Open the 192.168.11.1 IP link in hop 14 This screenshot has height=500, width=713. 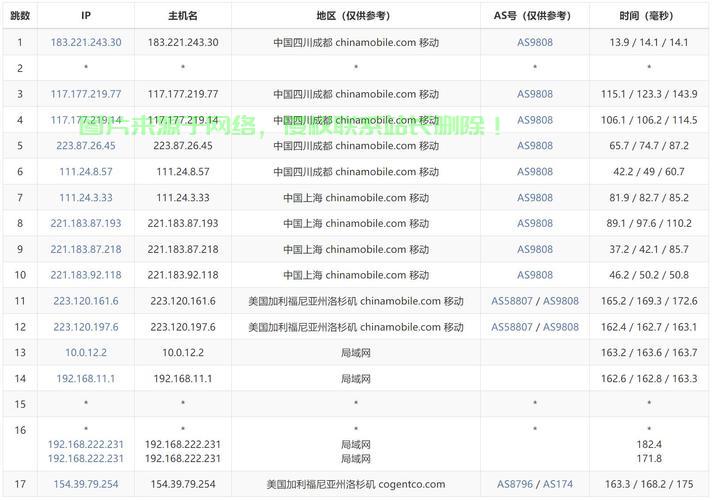coord(86,379)
